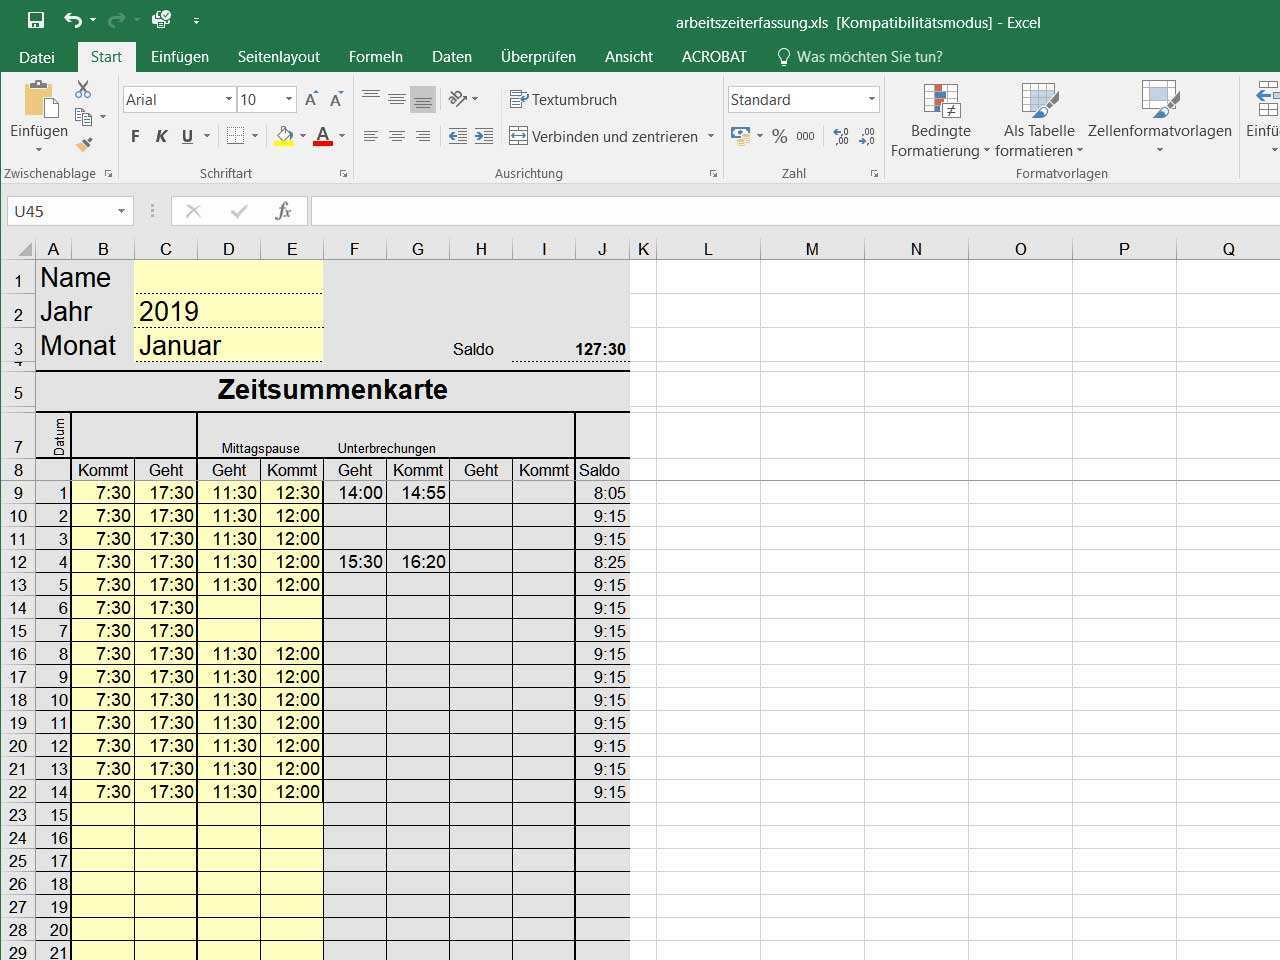
Task: Click the insert function fx icon
Action: (x=283, y=211)
